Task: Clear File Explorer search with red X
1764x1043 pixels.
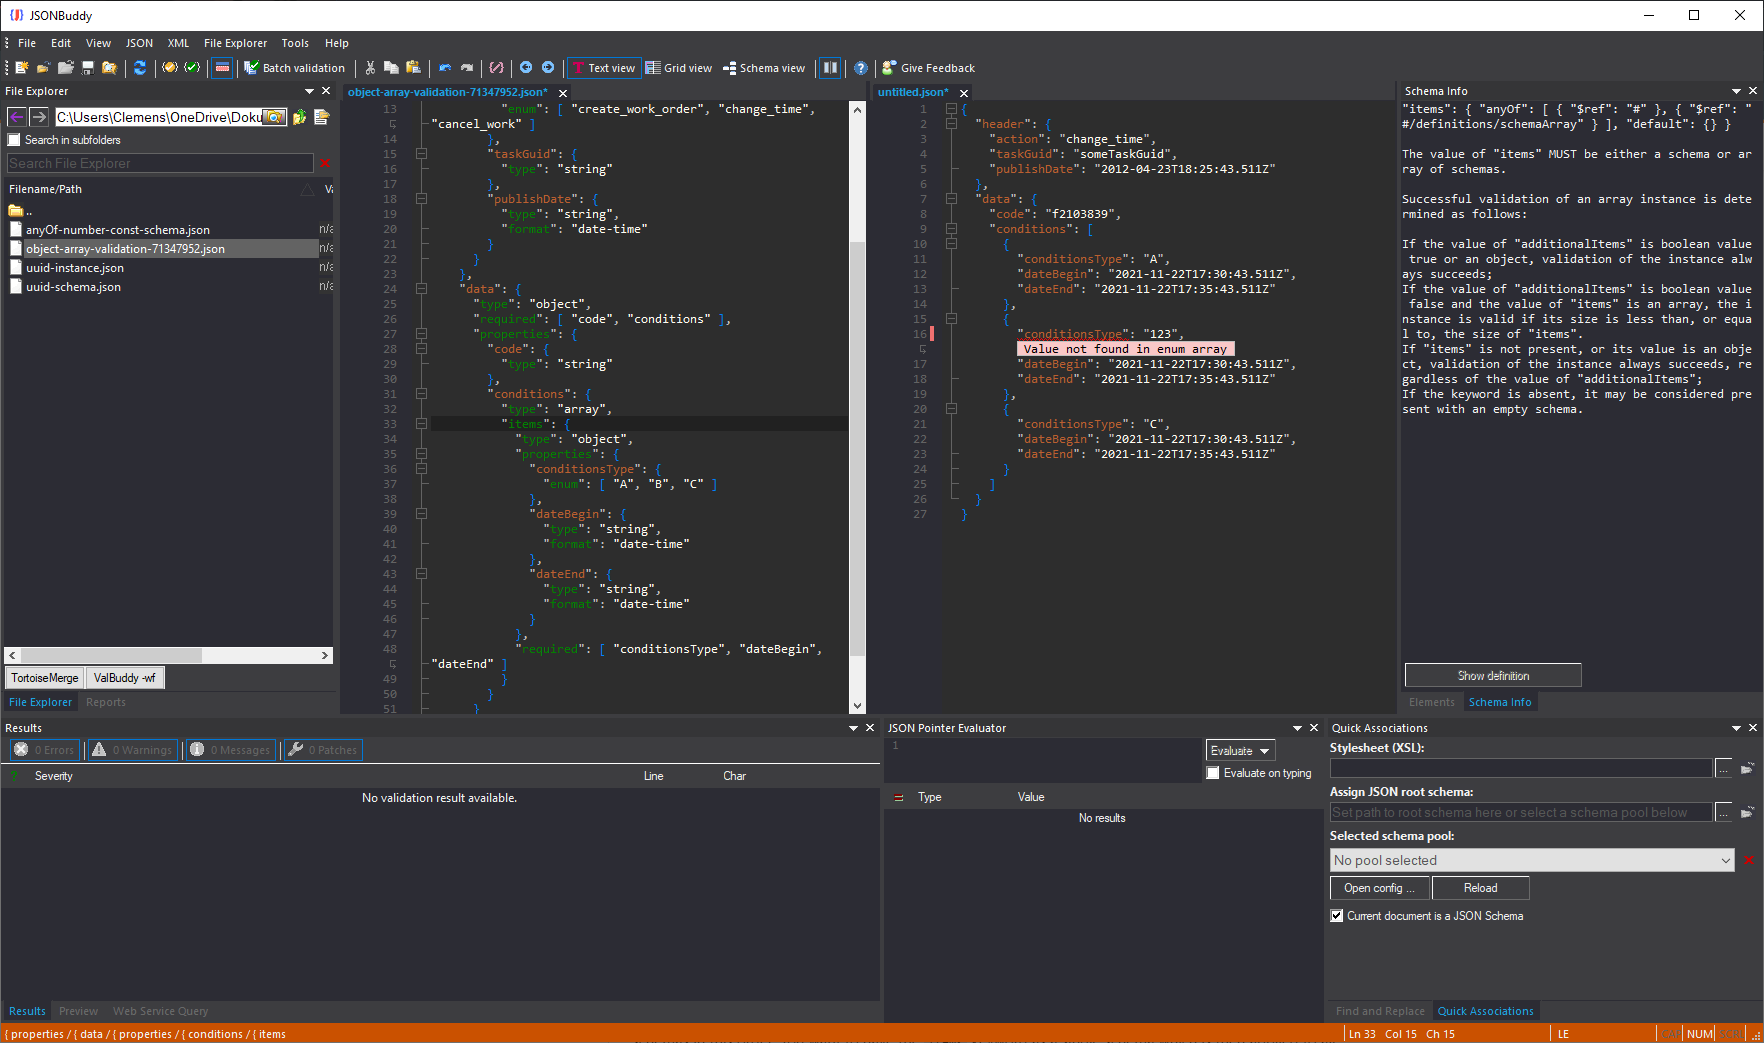Action: coord(325,163)
